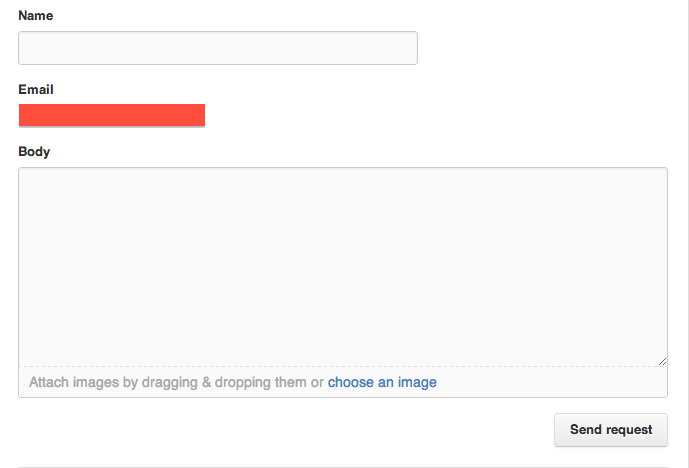The height and width of the screenshot is (468, 689).
Task: Click the left edge of the red Email block
Action: tap(23, 115)
